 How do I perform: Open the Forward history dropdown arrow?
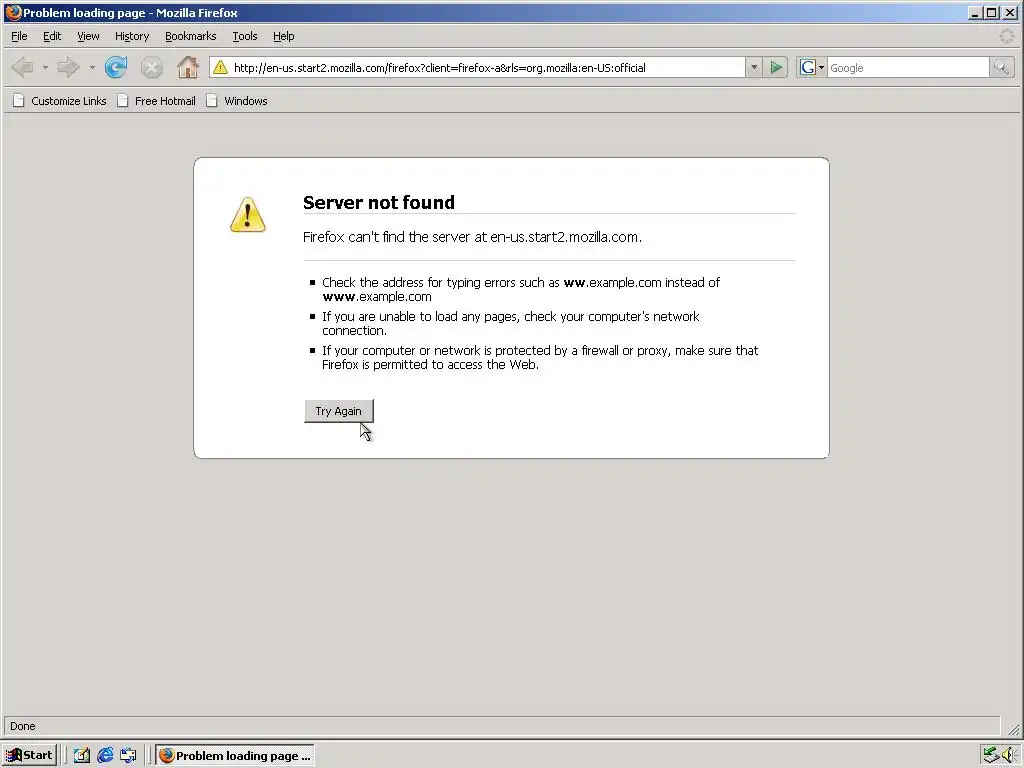(92, 67)
